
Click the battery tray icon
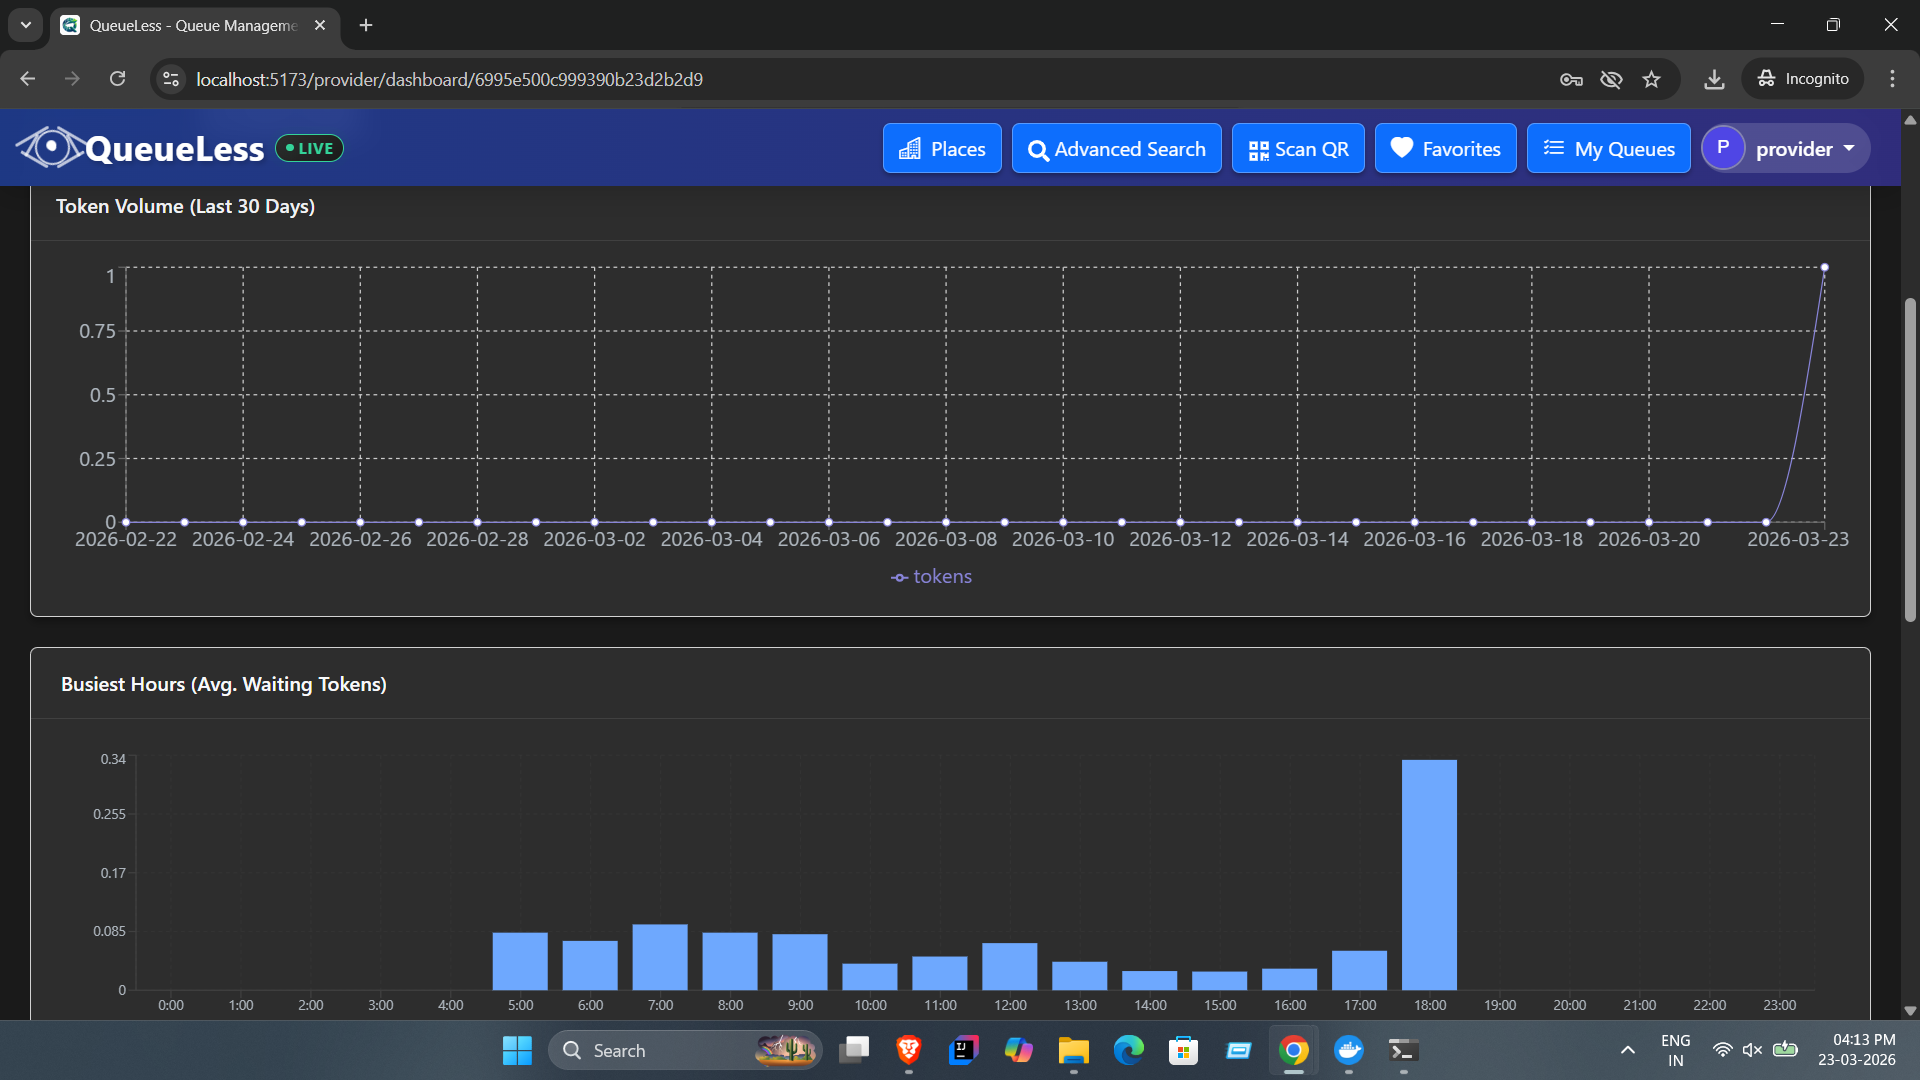coord(1785,1050)
